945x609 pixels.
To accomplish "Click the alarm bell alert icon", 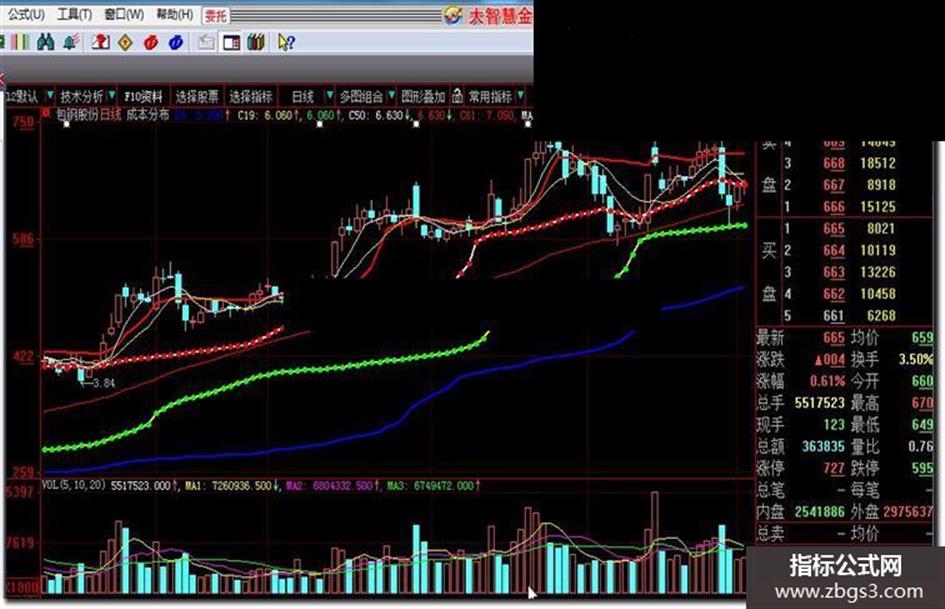I will 71,42.
